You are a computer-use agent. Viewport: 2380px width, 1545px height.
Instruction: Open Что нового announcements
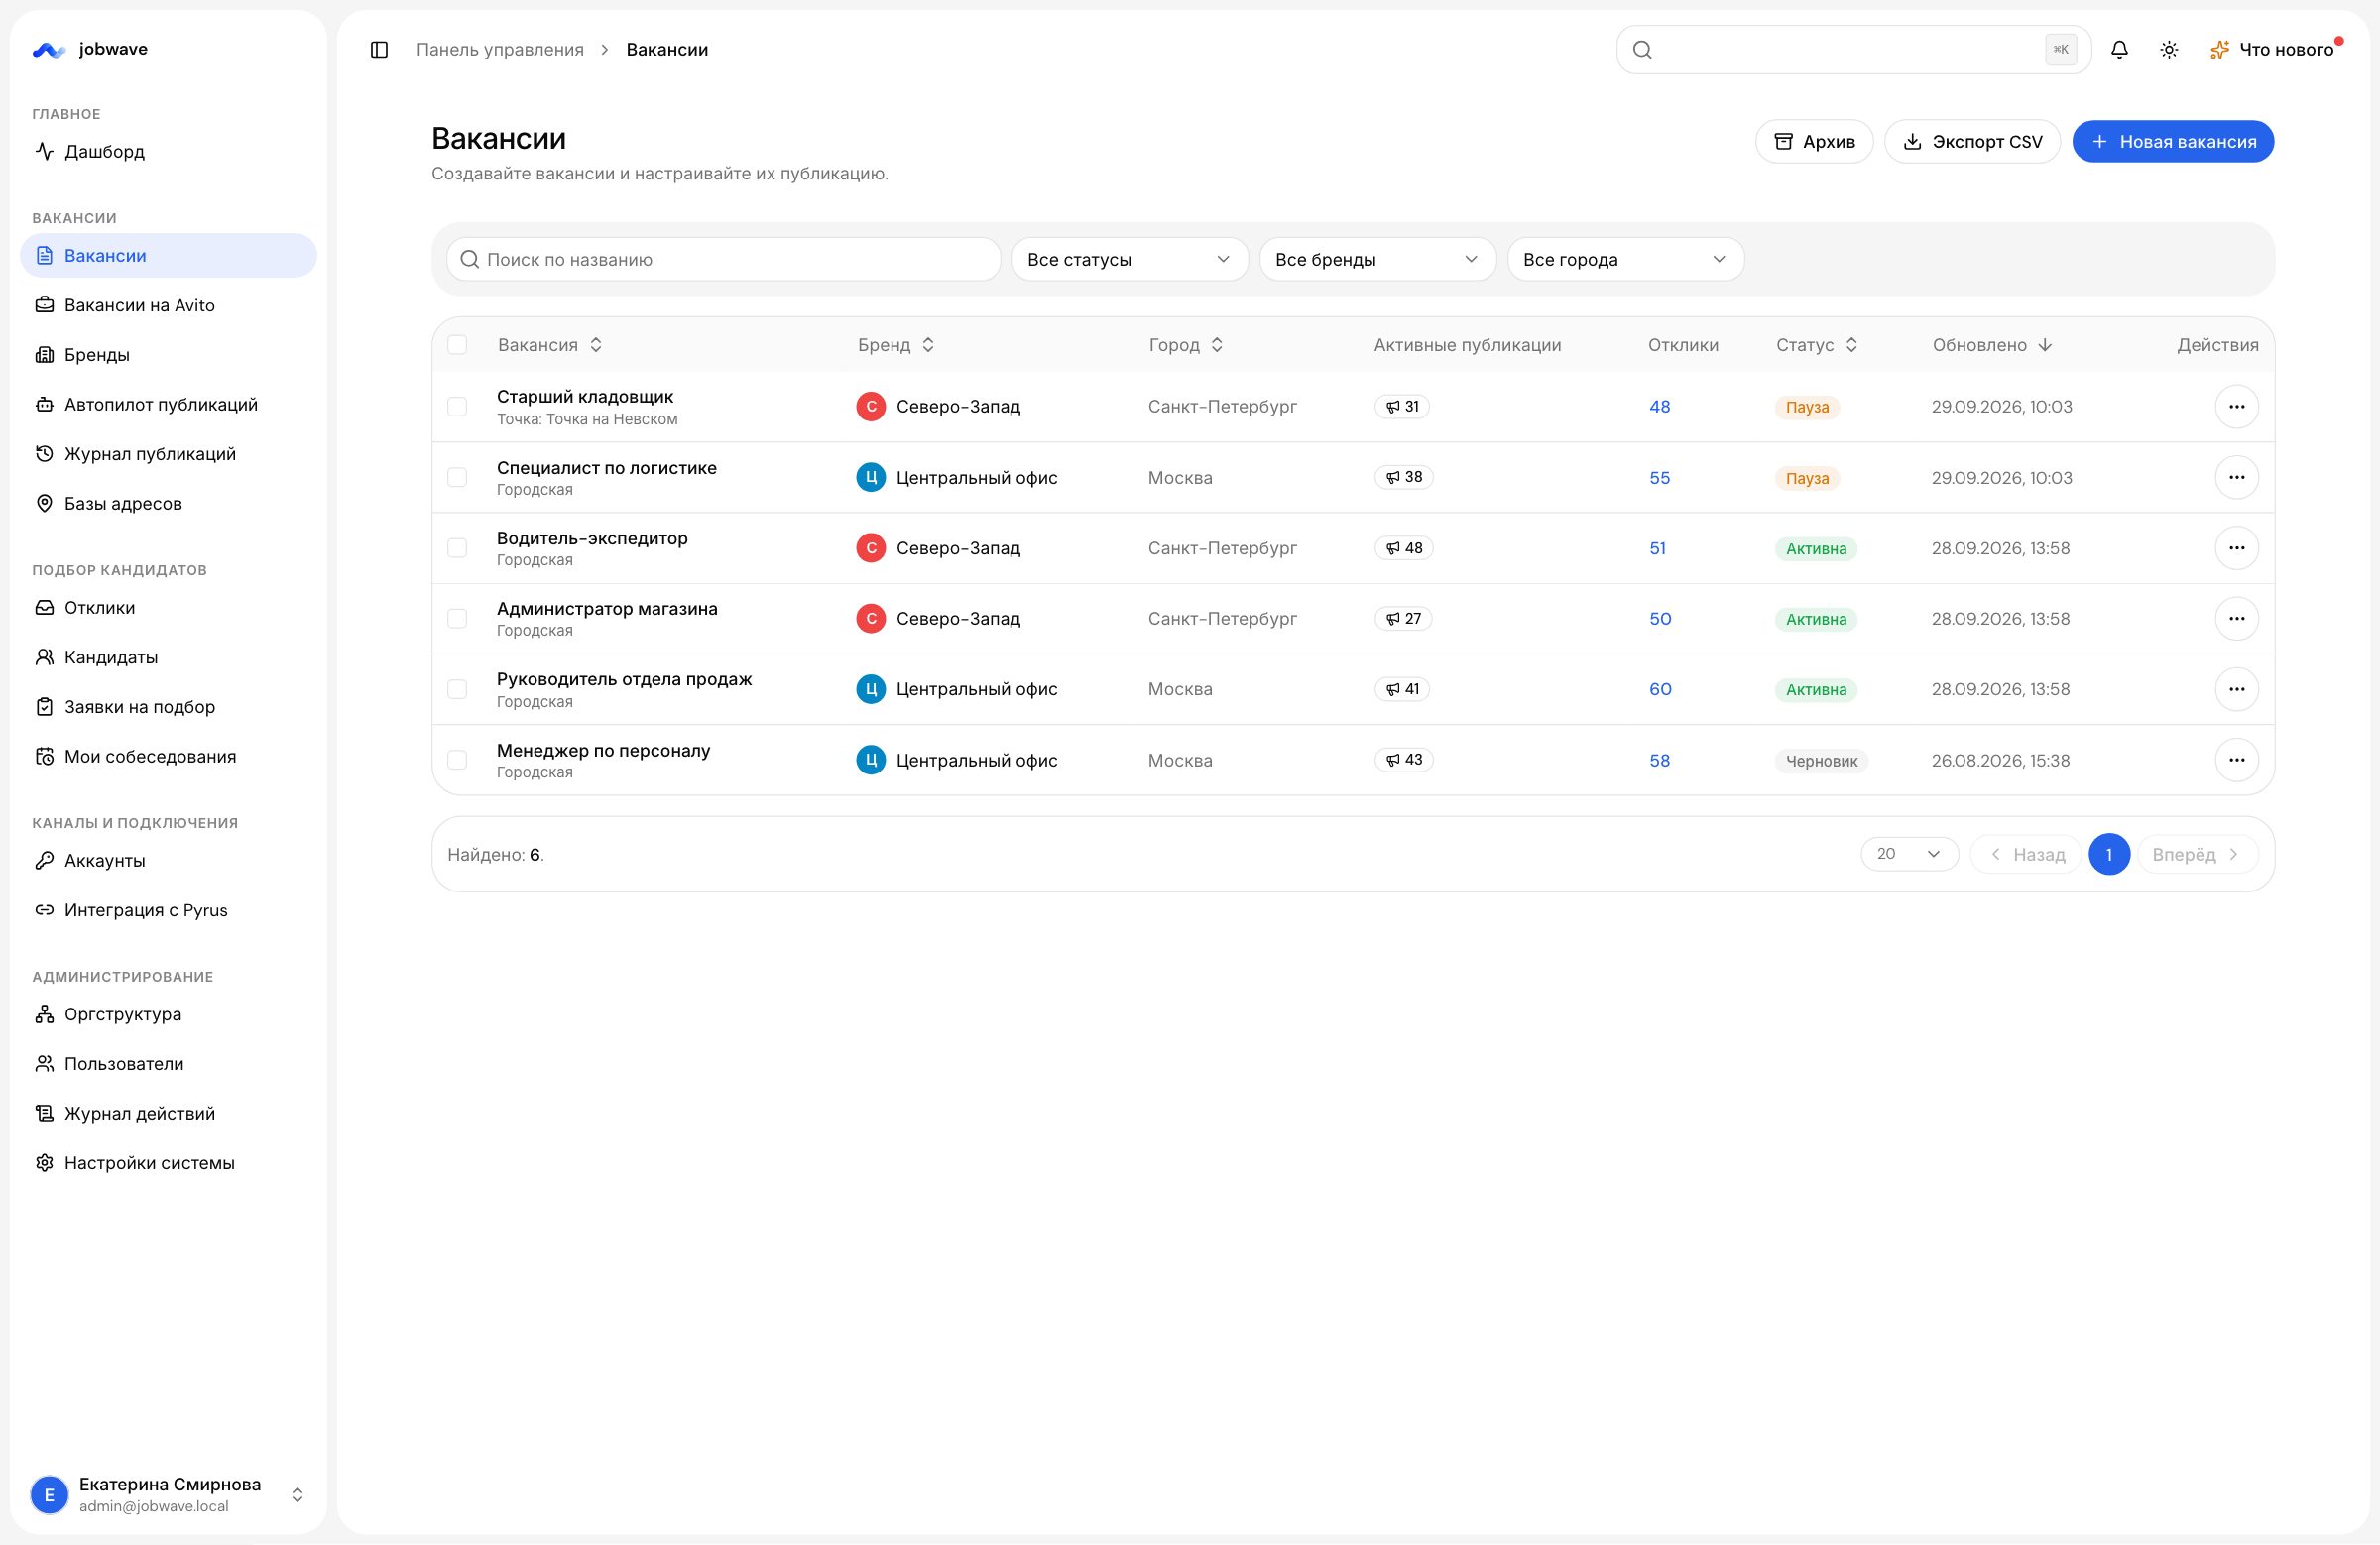coord(2274,49)
